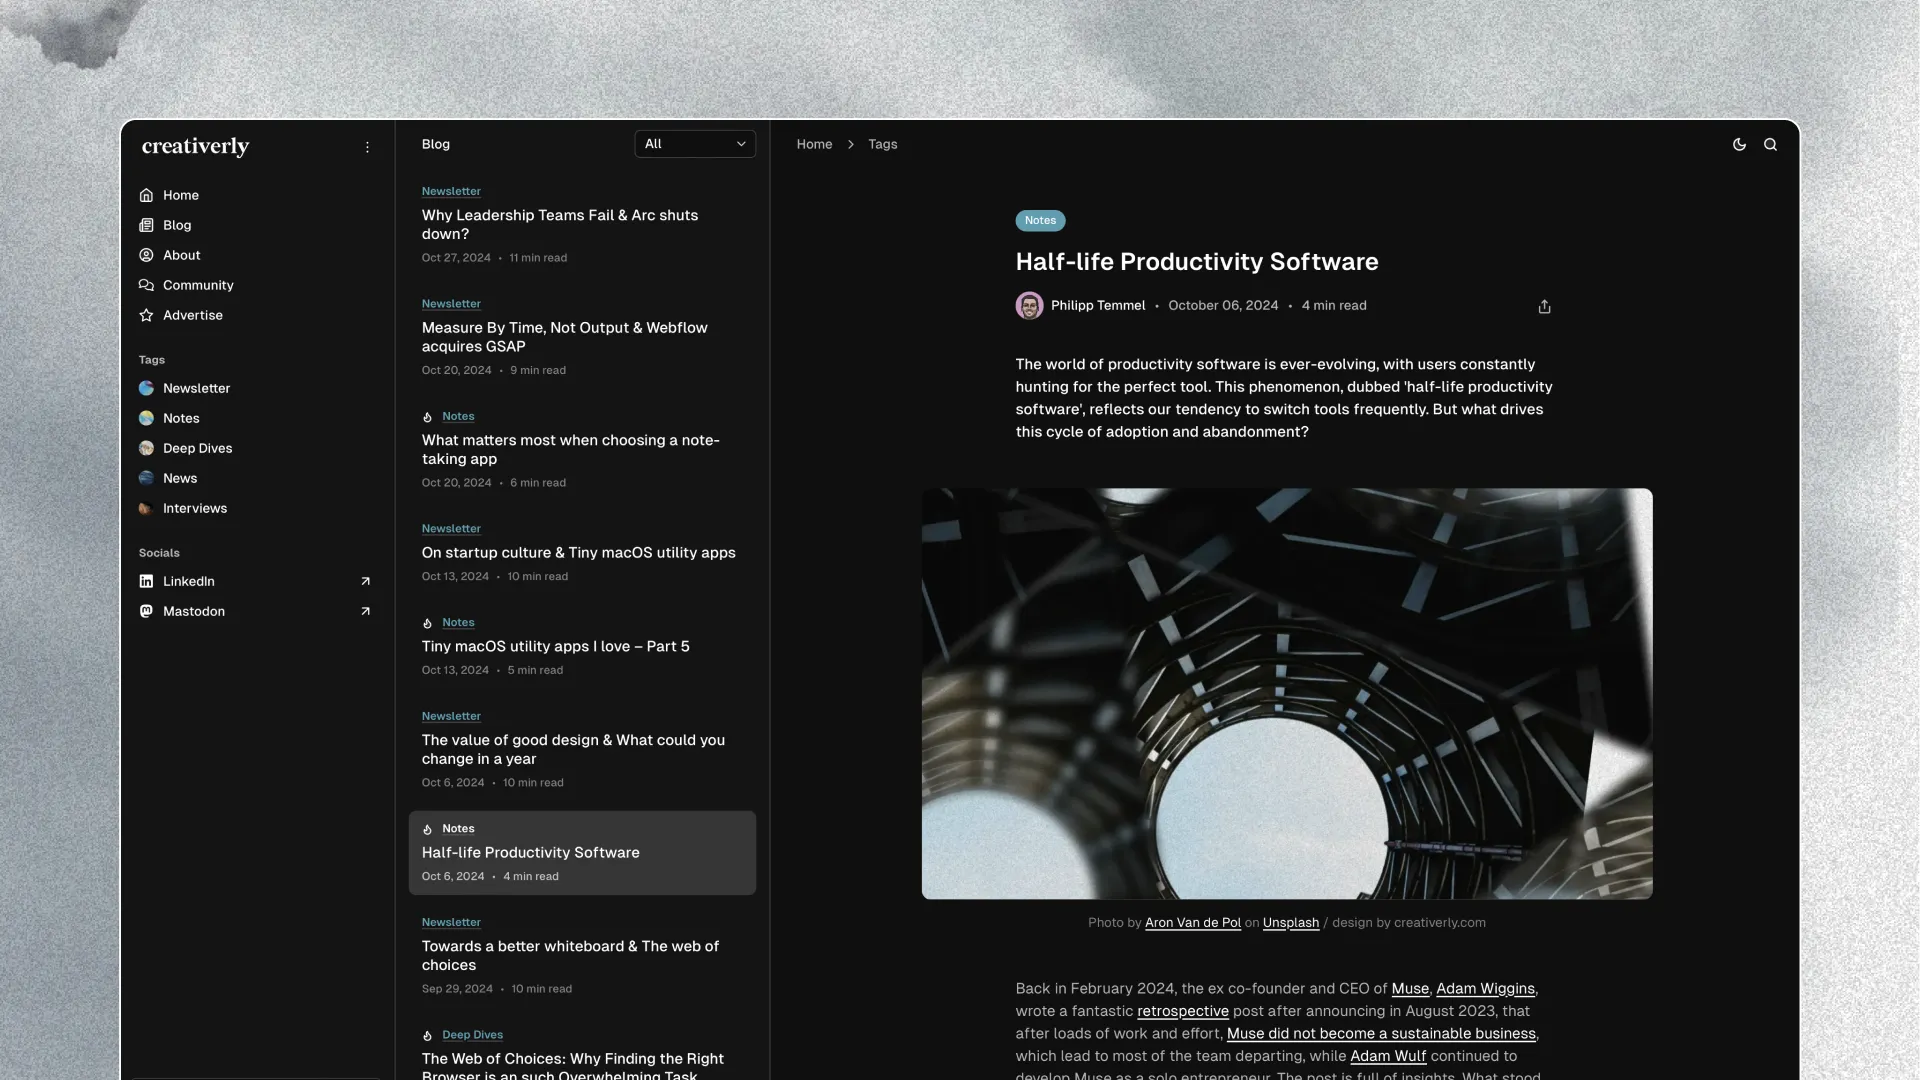
Task: Open the Tags breadcrumb link
Action: point(882,144)
